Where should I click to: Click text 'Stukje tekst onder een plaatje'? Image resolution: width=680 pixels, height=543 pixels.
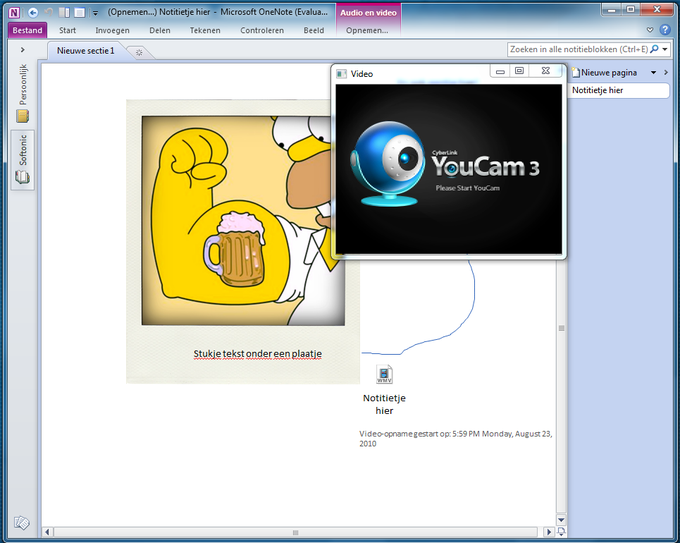(258, 354)
